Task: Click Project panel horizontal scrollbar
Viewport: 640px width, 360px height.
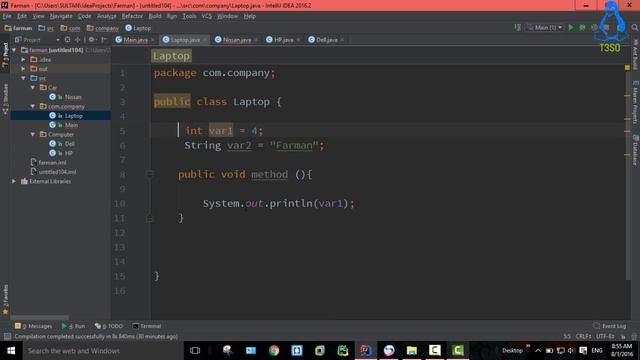Action: coord(40,317)
